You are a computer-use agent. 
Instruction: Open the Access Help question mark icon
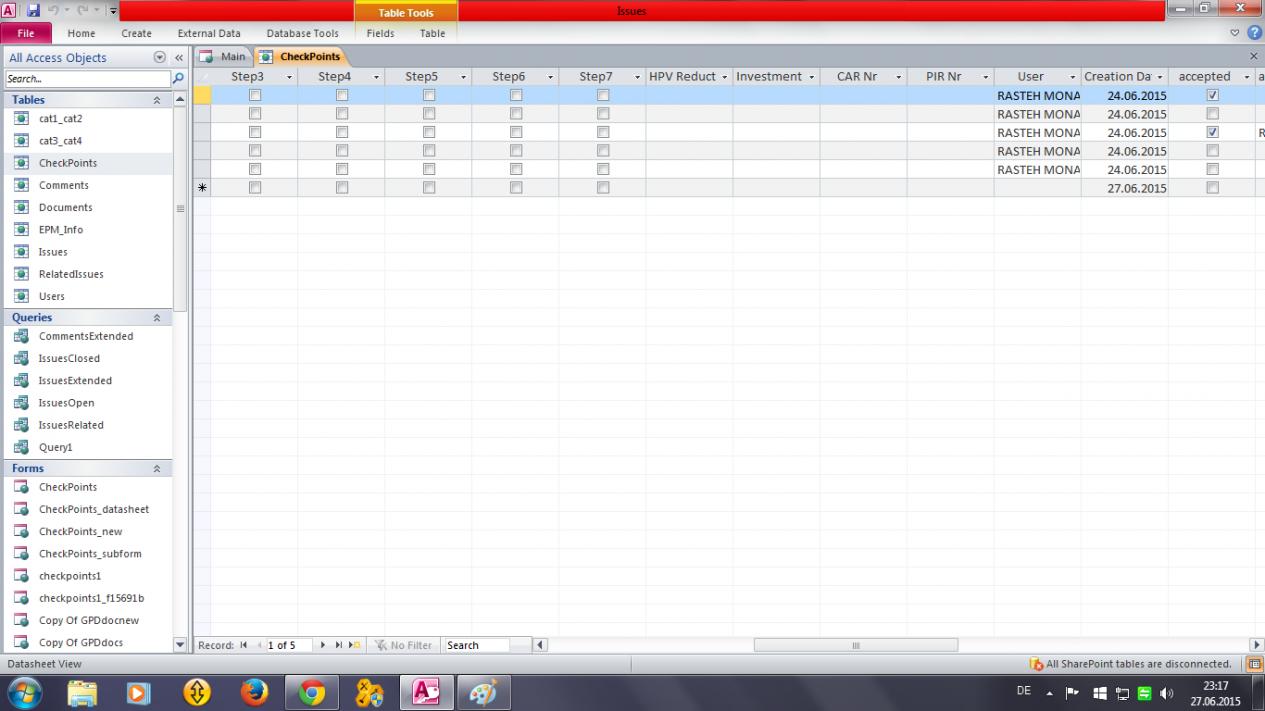1255,33
